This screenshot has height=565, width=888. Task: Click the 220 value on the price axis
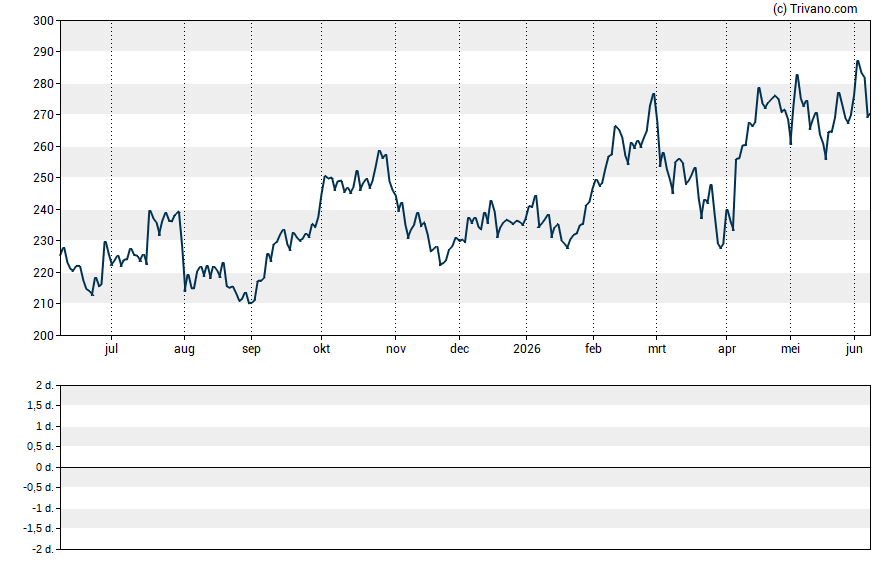tap(44, 272)
